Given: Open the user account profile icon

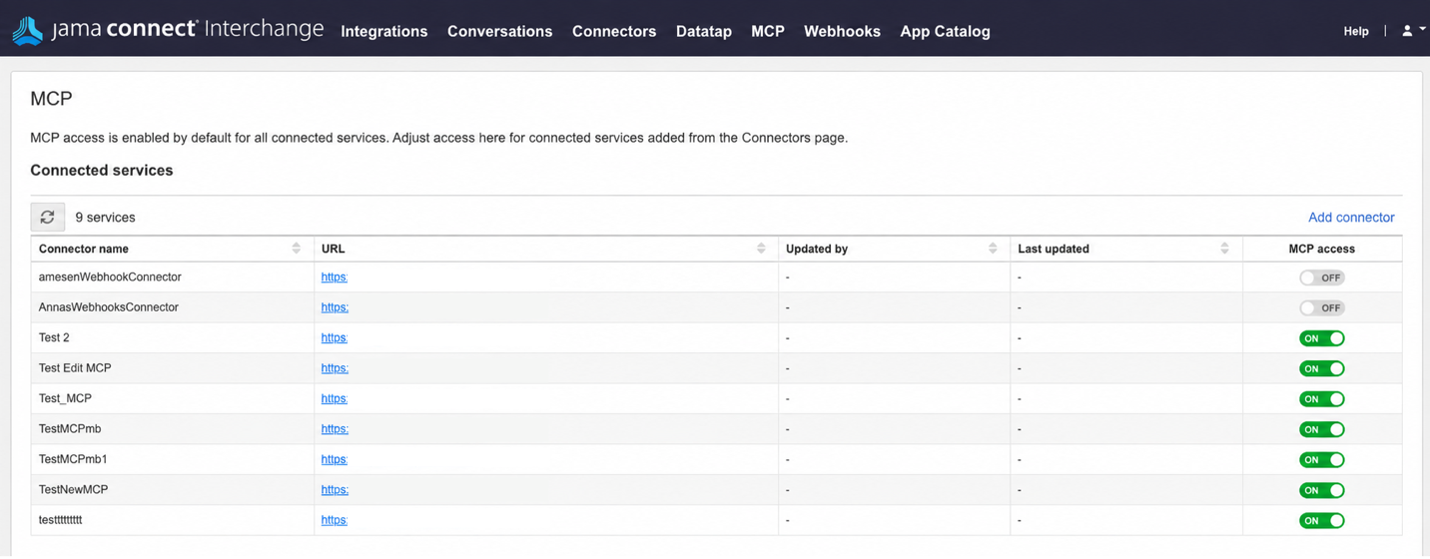Looking at the screenshot, I should 1407,31.
